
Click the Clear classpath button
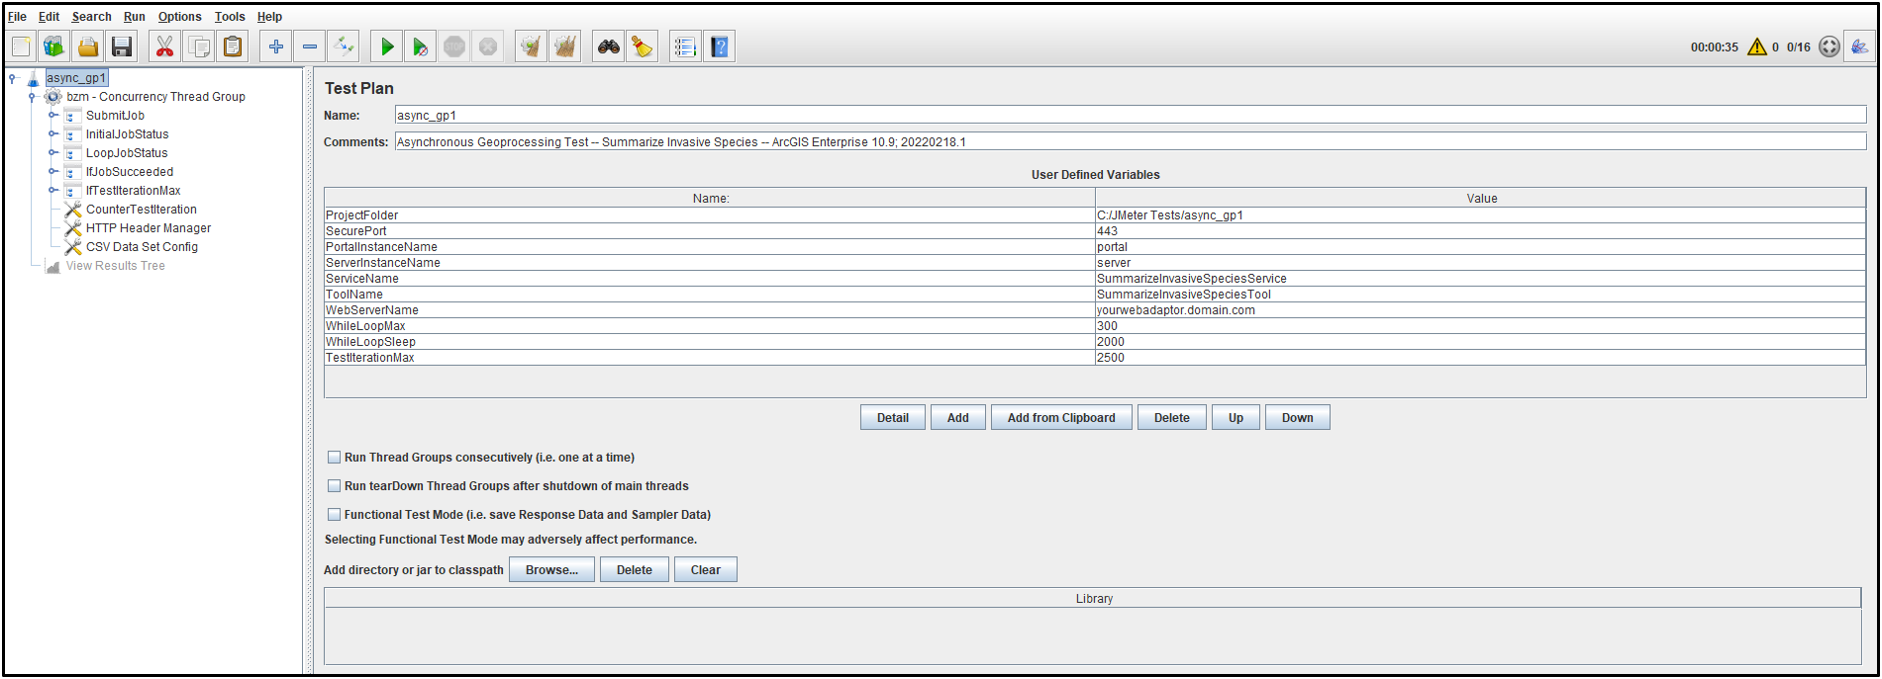point(705,570)
